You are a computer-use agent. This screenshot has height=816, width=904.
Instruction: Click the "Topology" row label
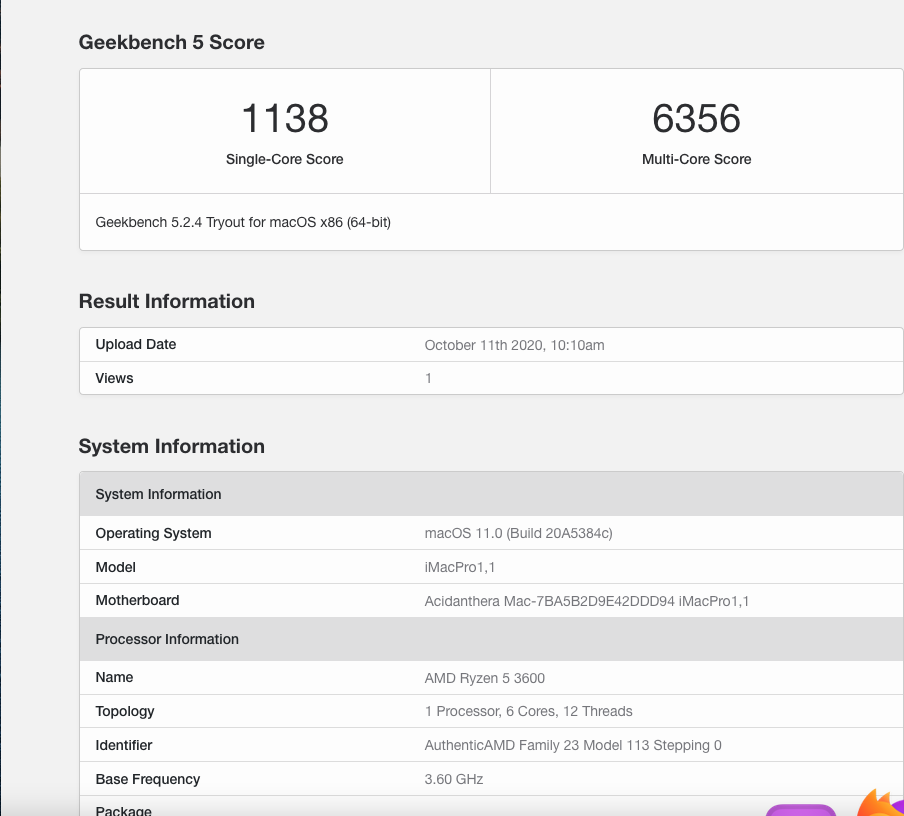pyautogui.click(x=125, y=712)
